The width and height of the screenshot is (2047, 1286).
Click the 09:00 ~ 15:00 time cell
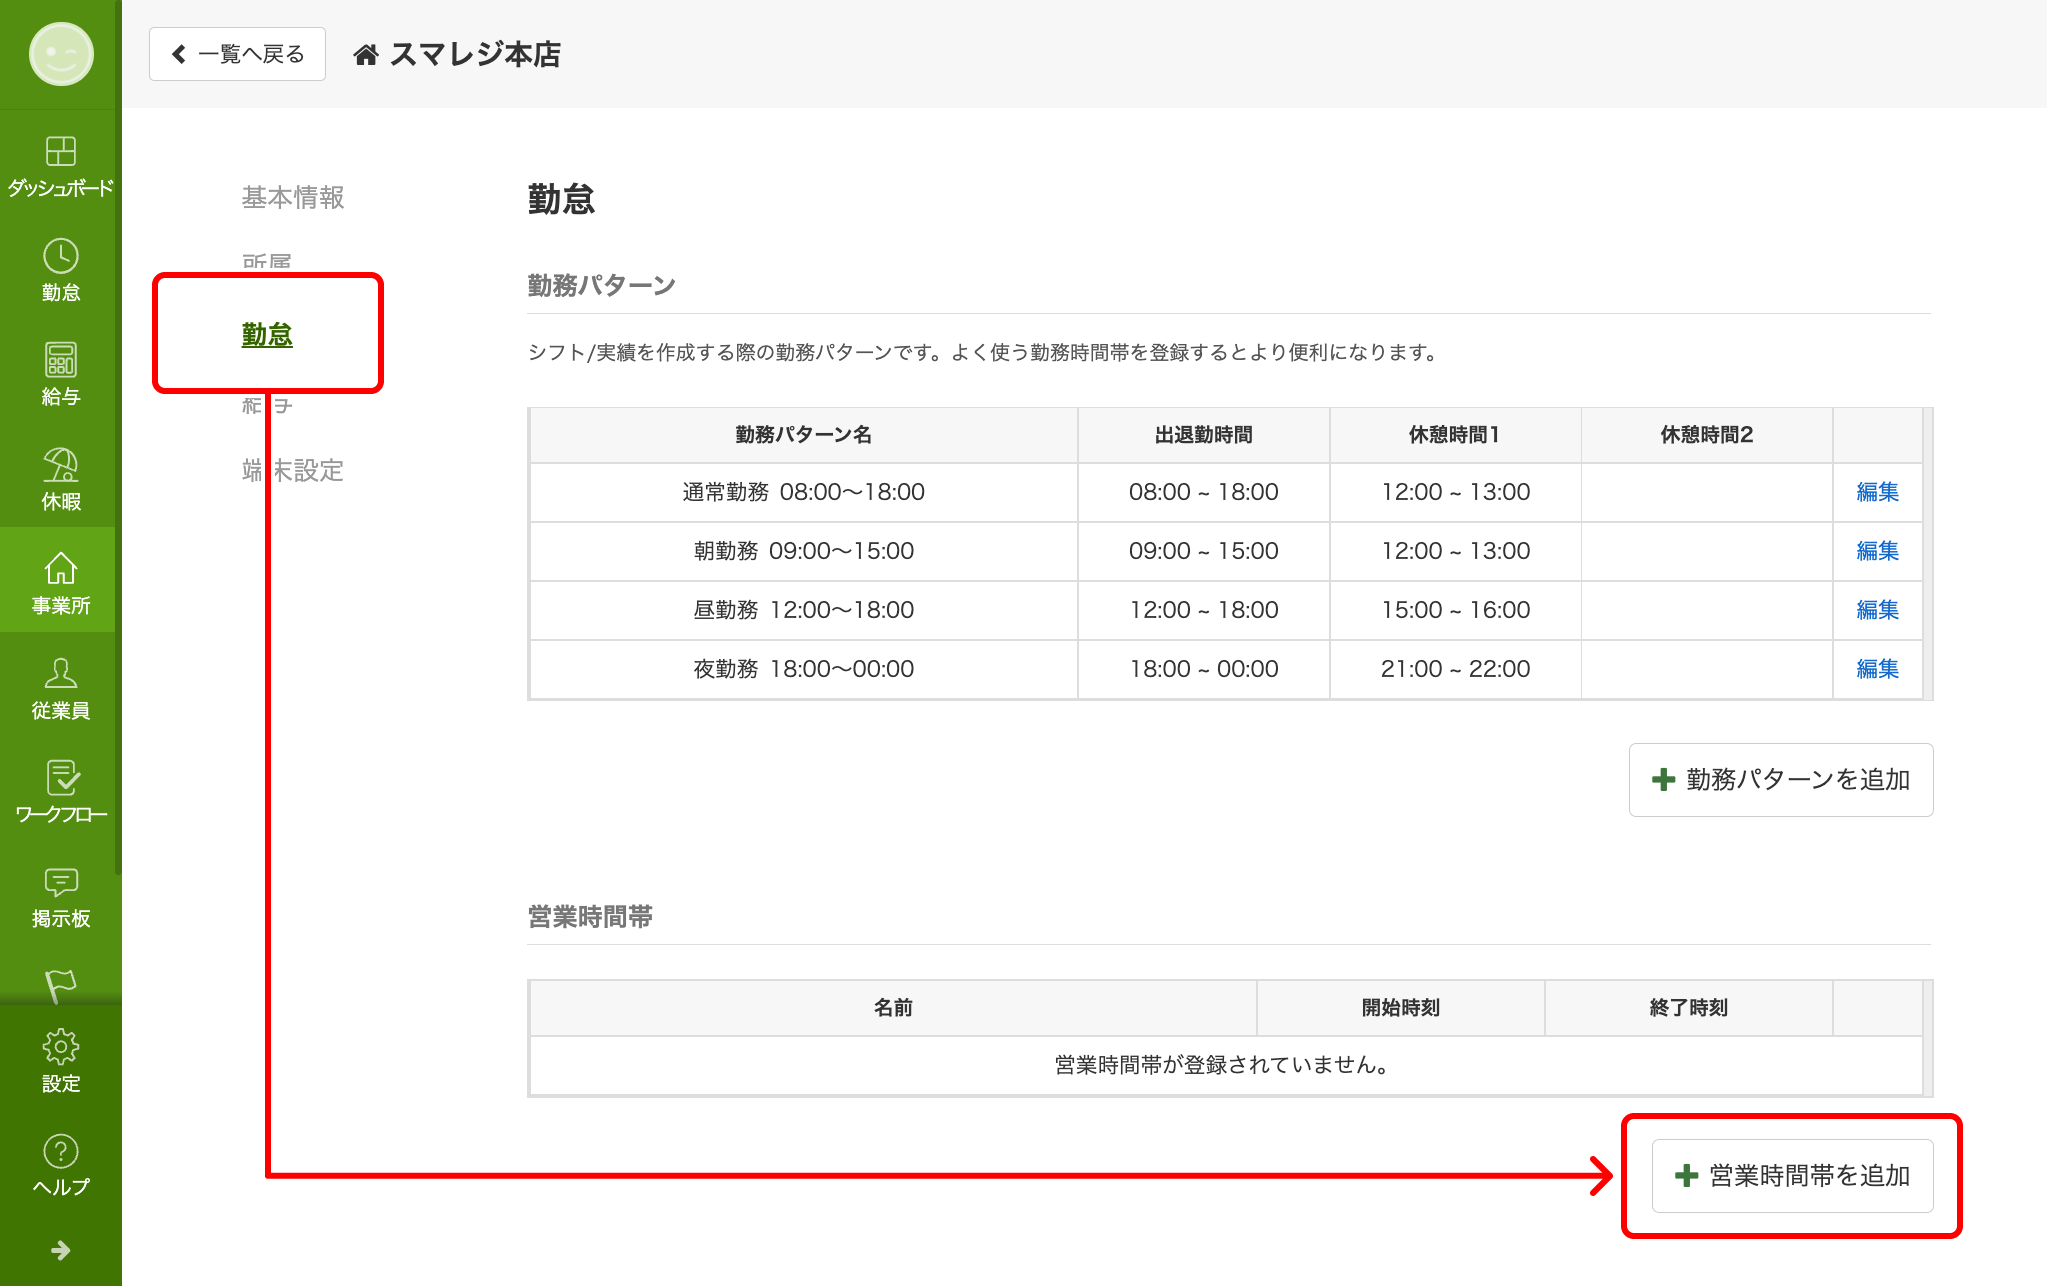[x=1204, y=551]
